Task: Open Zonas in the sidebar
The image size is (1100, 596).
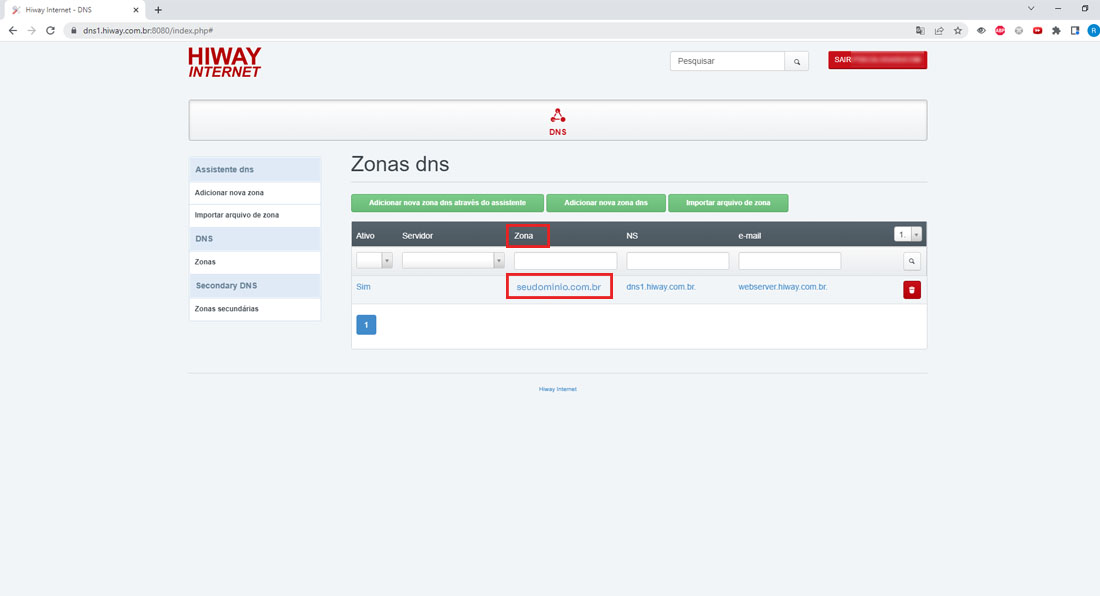Action: pos(254,262)
